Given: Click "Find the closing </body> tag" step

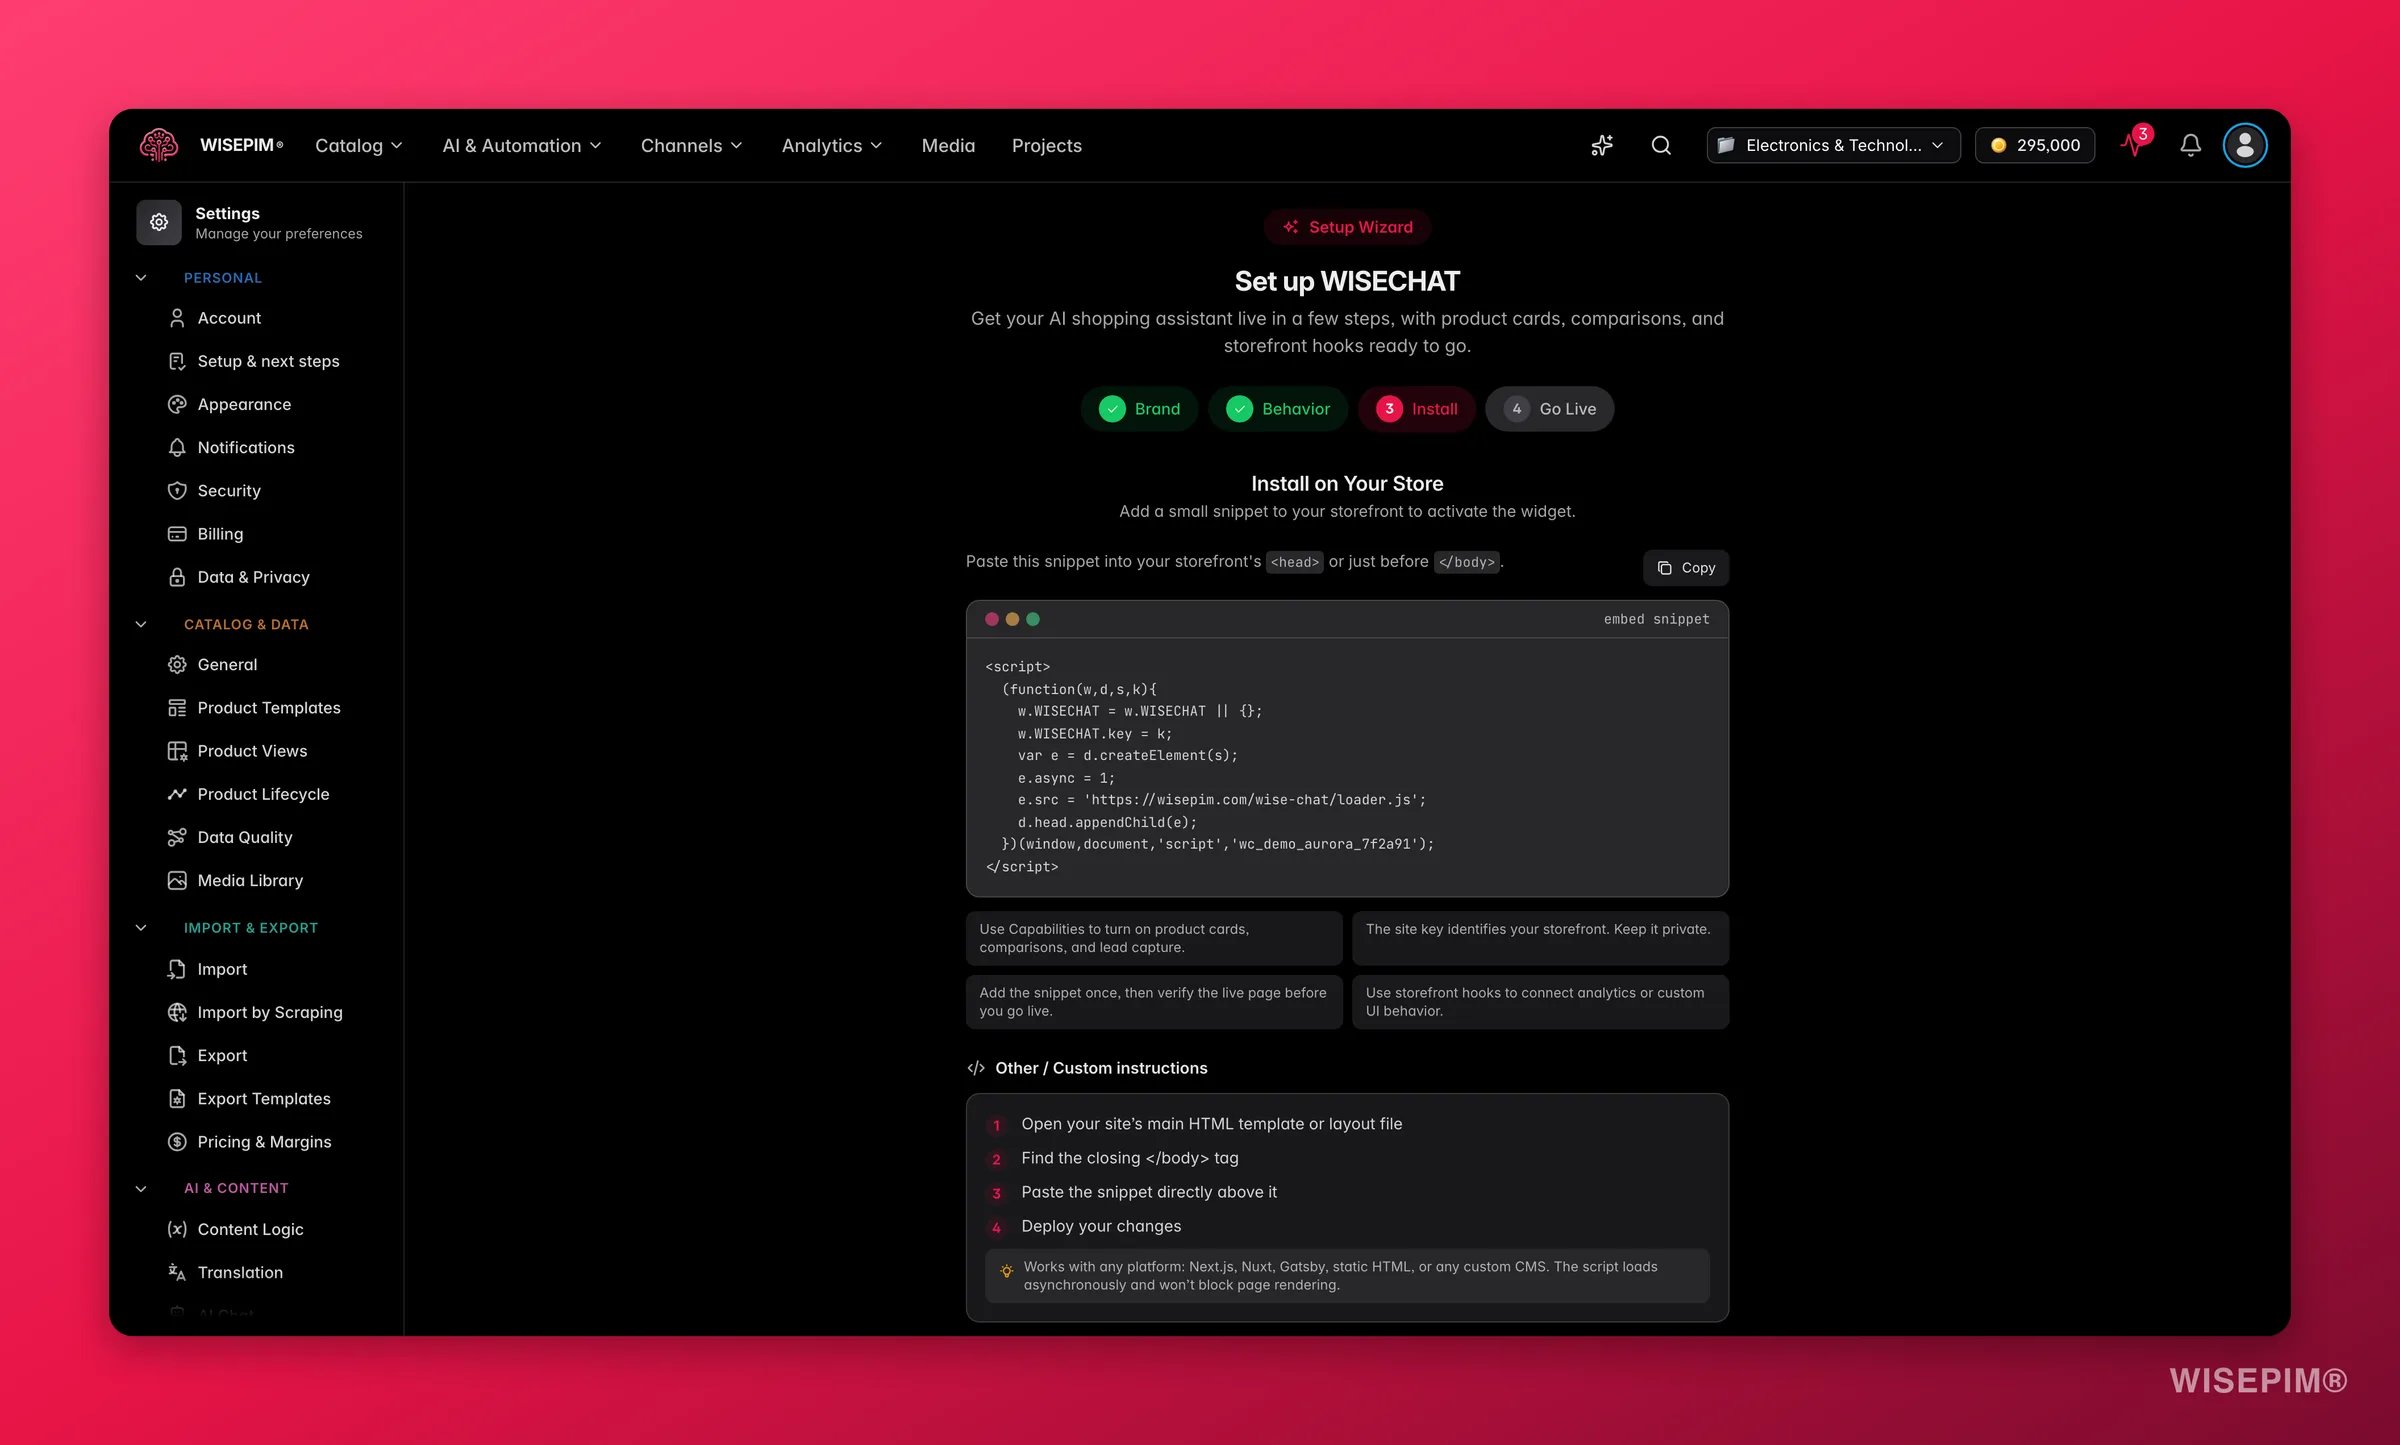Looking at the screenshot, I should pyautogui.click(x=1130, y=1158).
